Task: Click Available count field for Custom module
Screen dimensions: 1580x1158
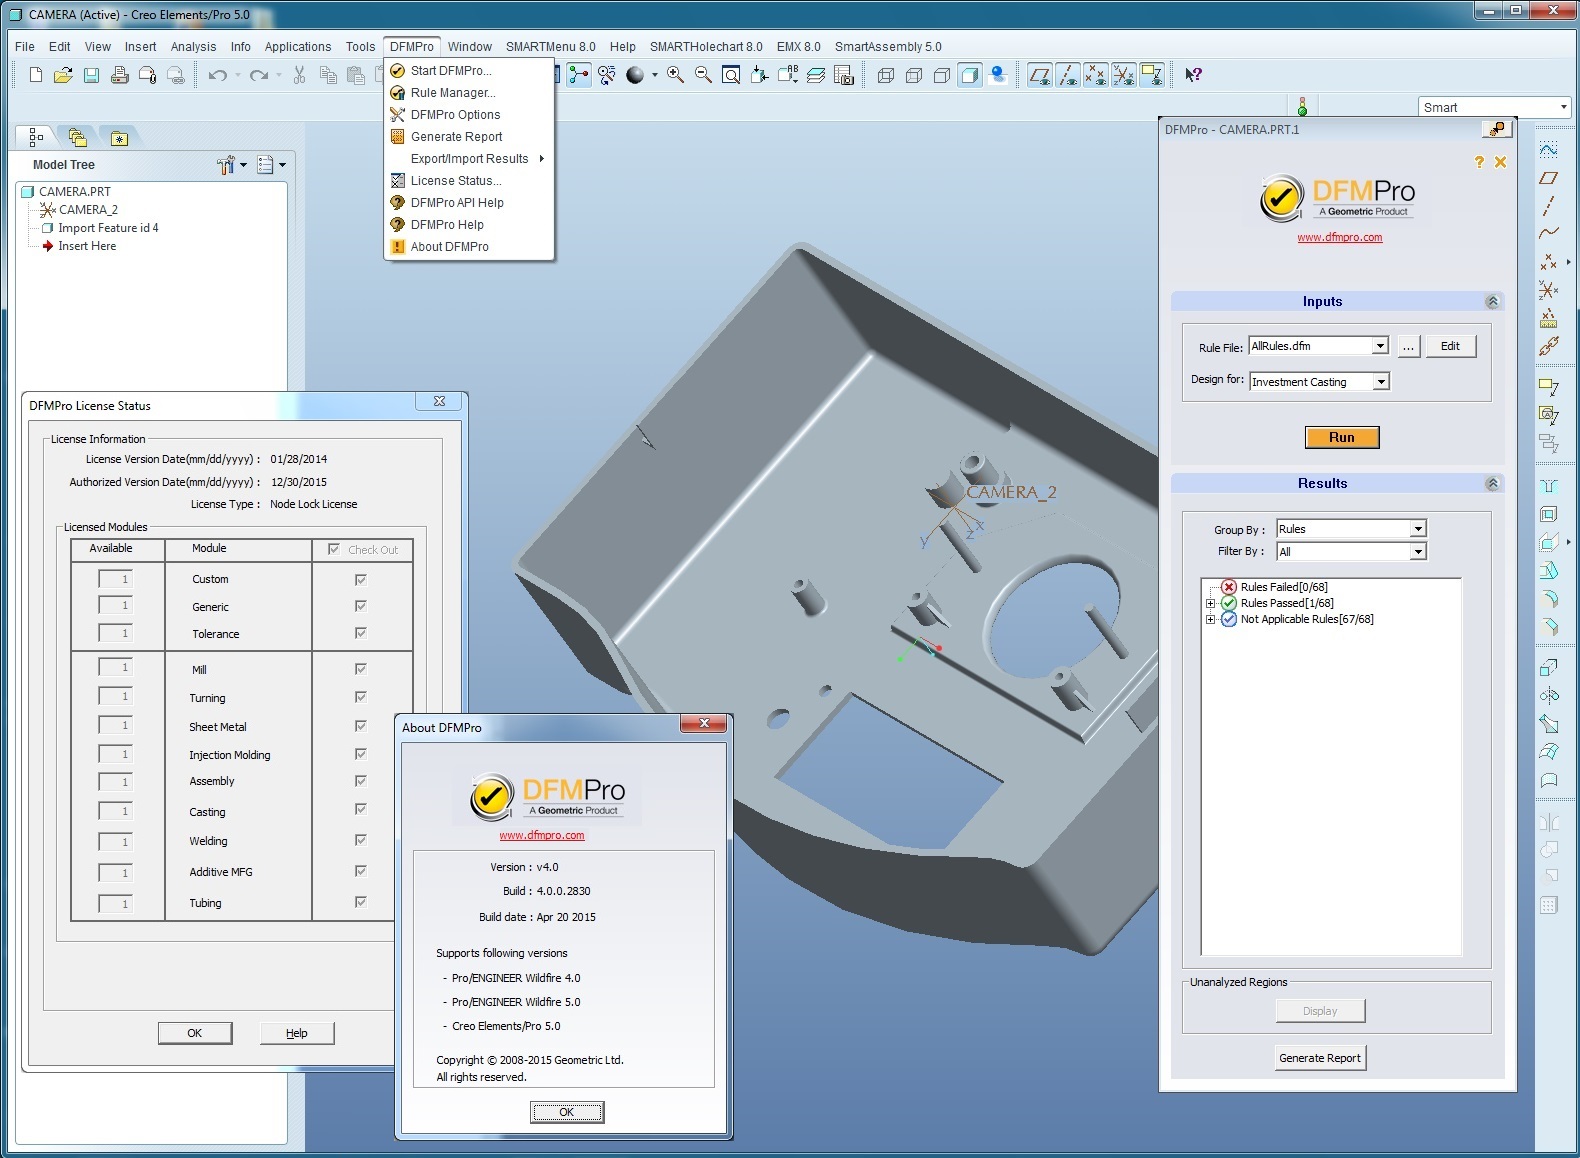Action: click(x=115, y=579)
